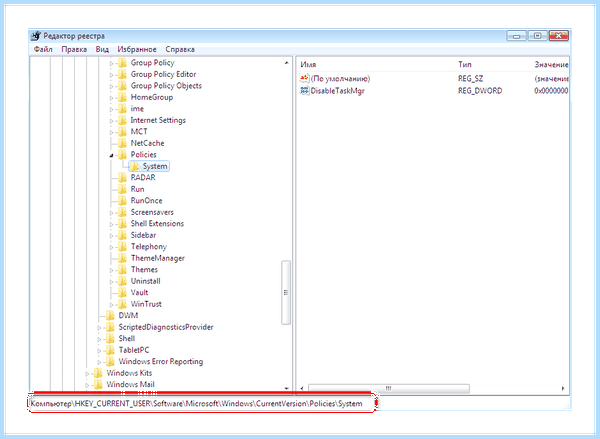This screenshot has height=439, width=600.
Task: Click the Group Policy Objects folder icon
Action: coord(122,86)
